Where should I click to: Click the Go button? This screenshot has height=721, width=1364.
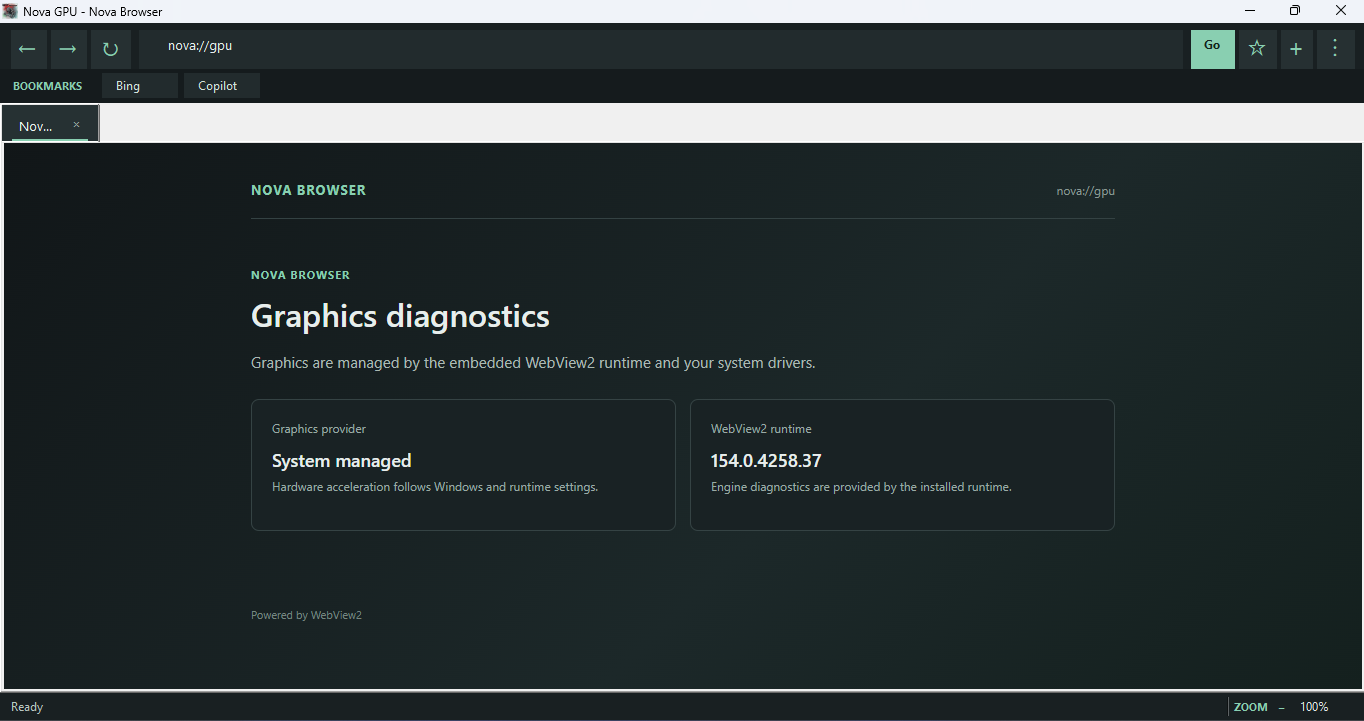(x=1212, y=49)
